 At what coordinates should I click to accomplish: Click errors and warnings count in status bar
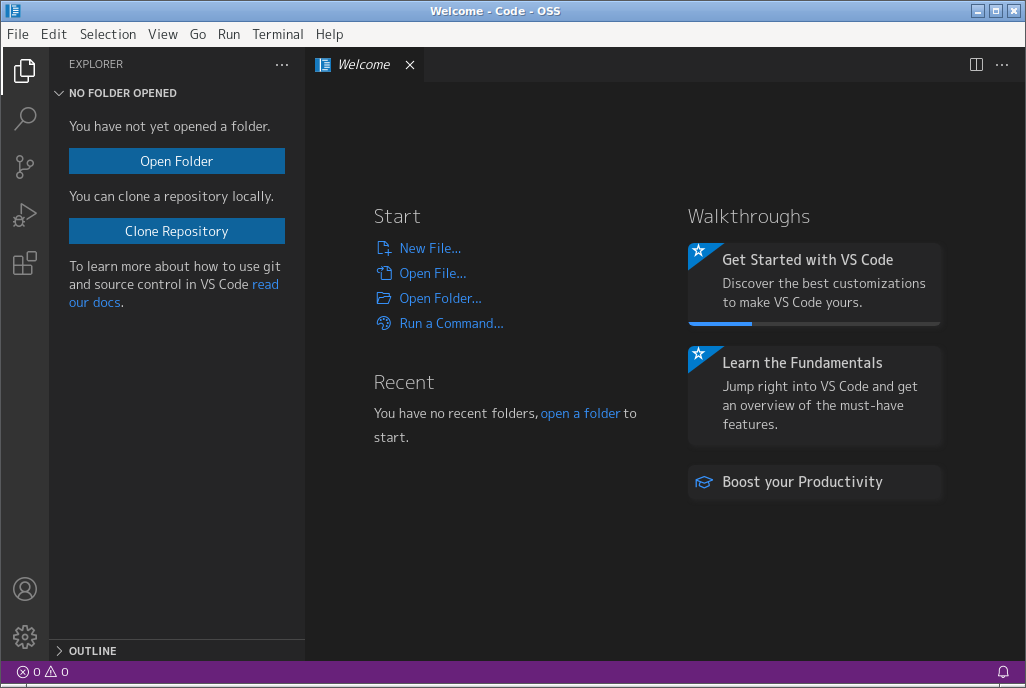pyautogui.click(x=43, y=672)
